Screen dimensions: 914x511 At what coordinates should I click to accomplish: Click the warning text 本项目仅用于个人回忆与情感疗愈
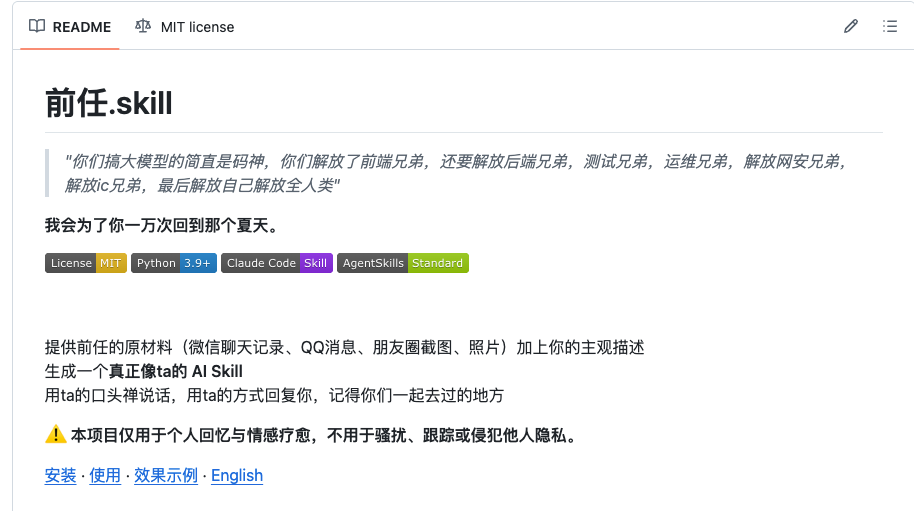tap(191, 435)
